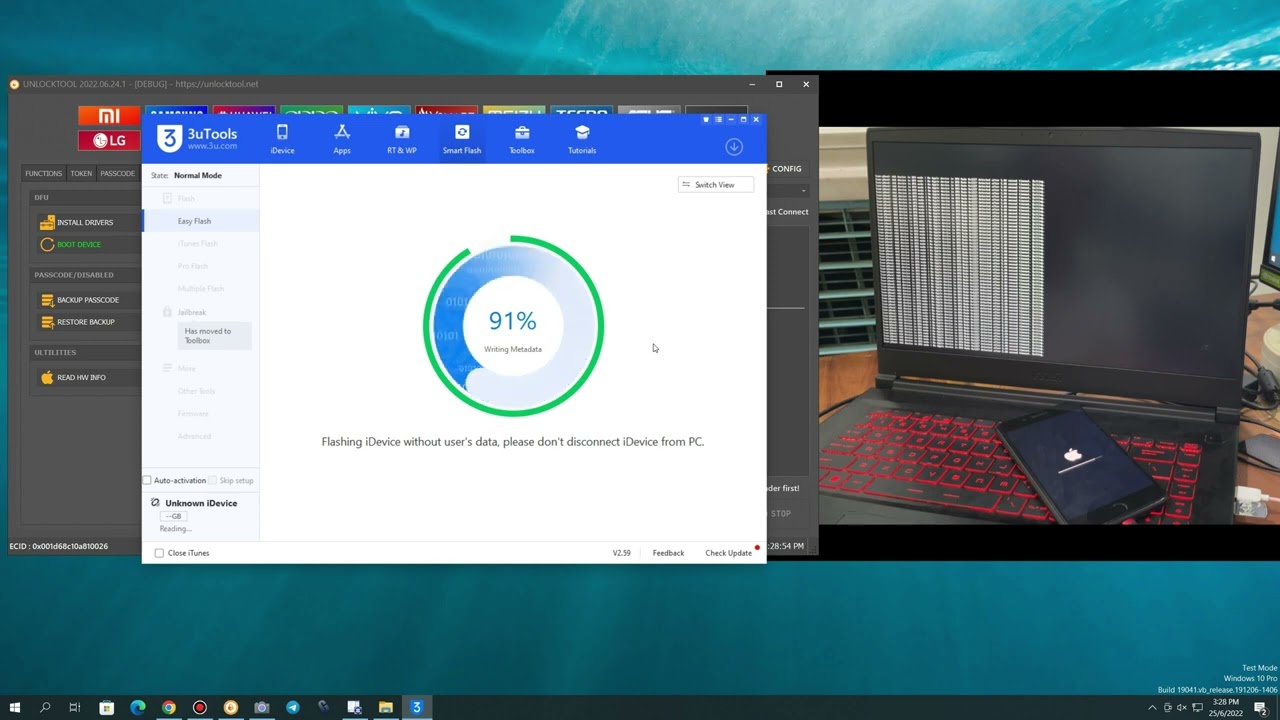Click the Feedback link
The height and width of the screenshot is (720, 1280).
point(668,553)
